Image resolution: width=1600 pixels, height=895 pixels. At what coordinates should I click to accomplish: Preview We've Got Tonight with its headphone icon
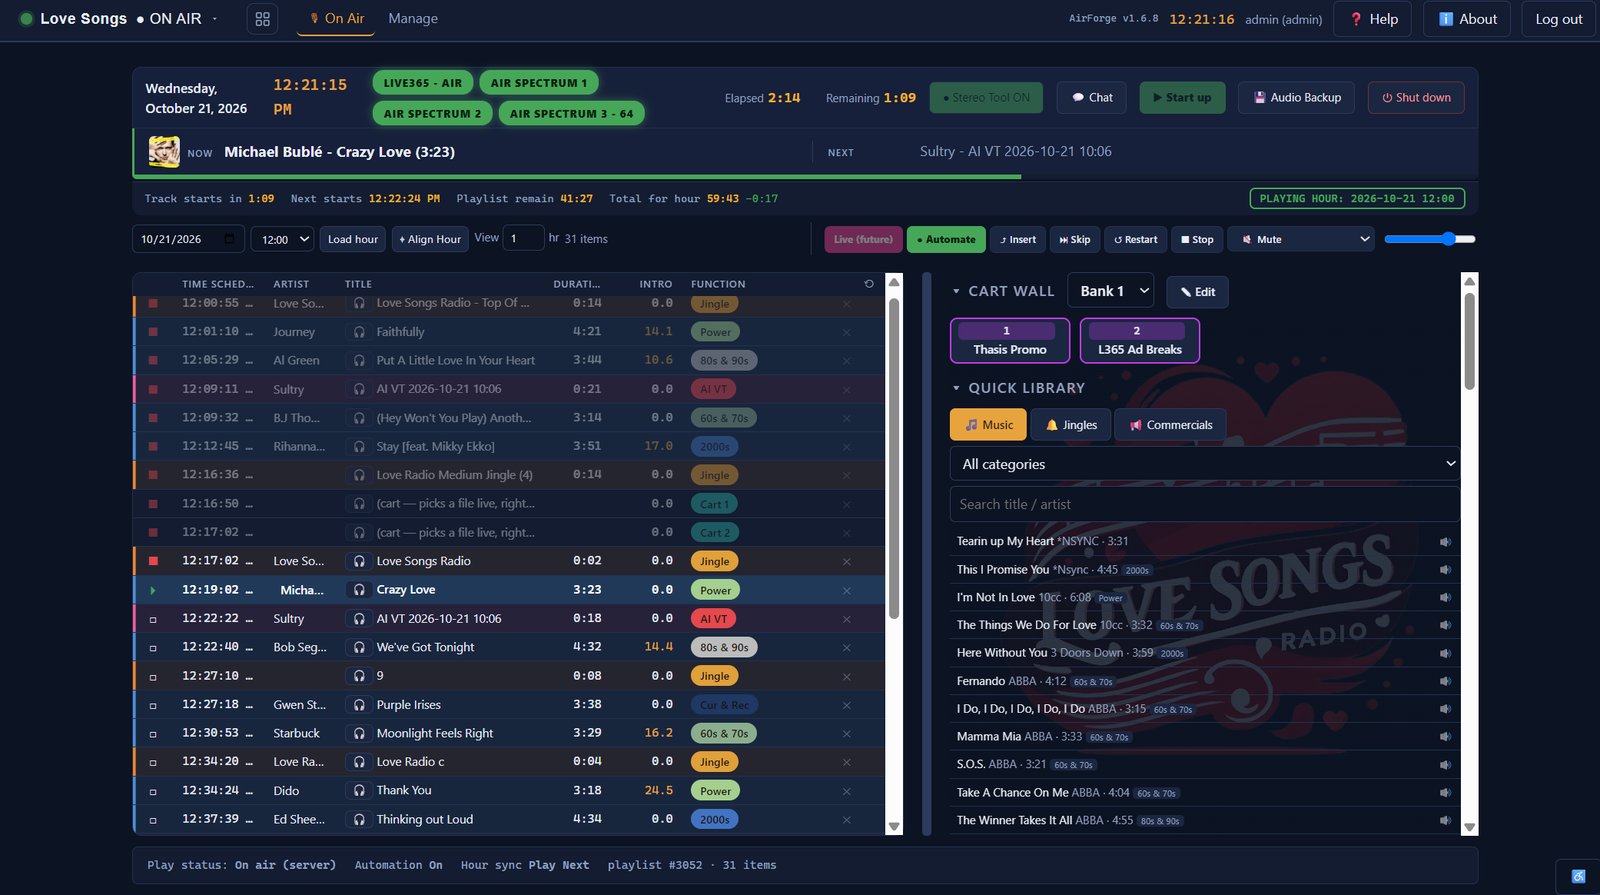(x=359, y=647)
